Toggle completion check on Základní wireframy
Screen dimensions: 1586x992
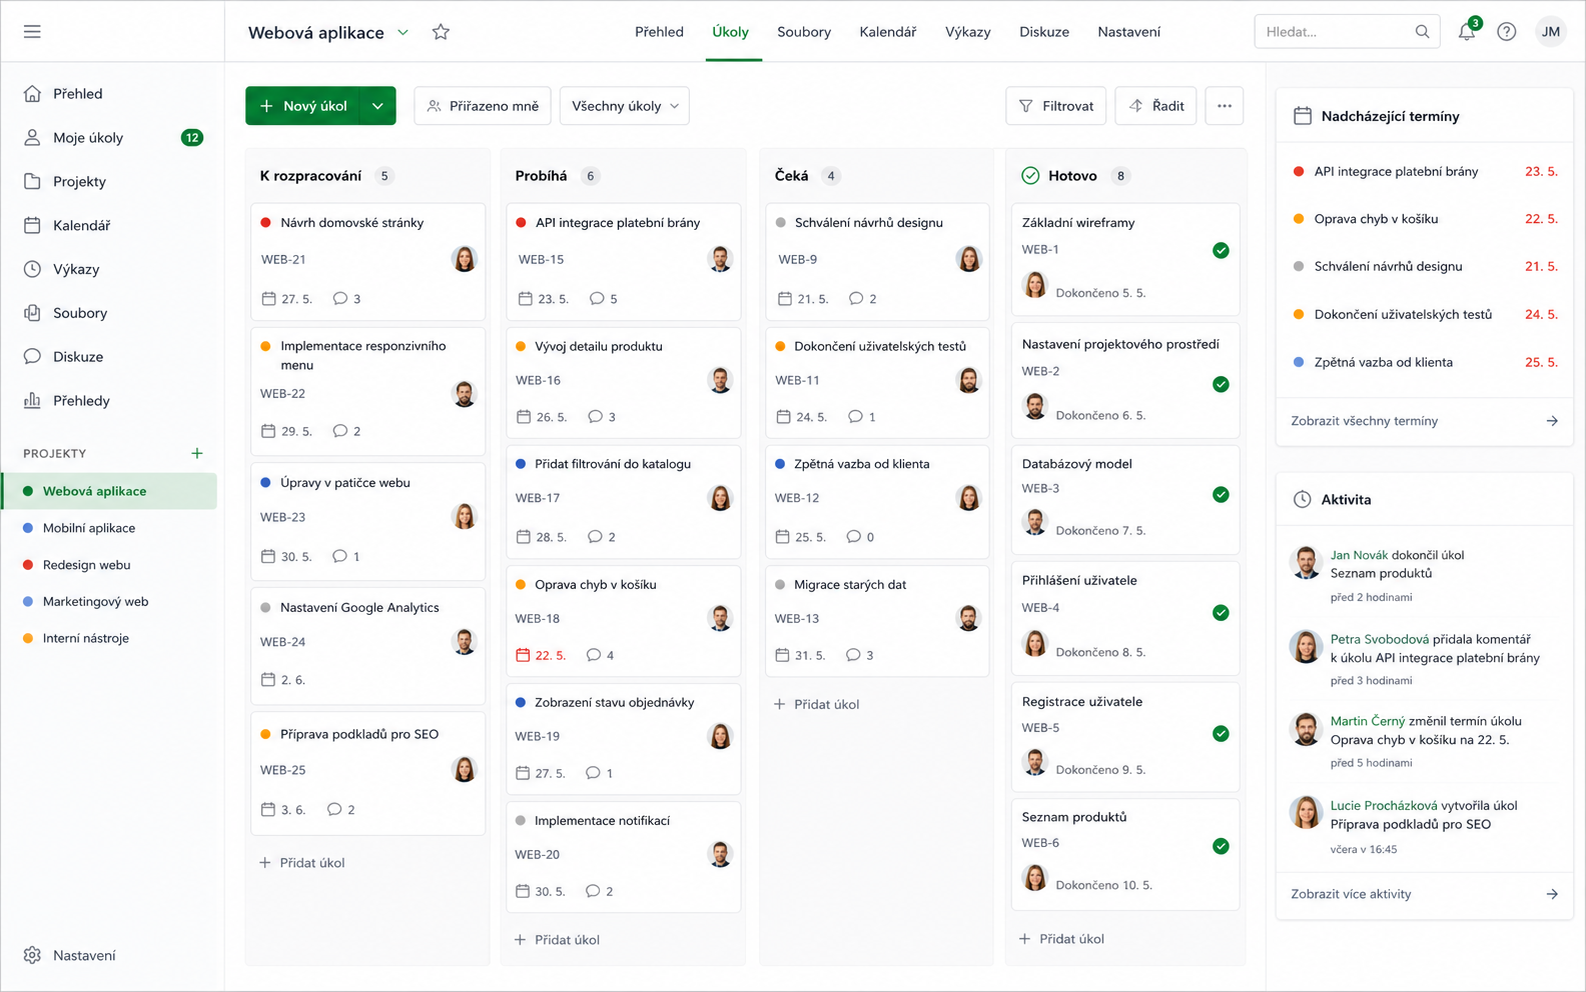pos(1221,250)
